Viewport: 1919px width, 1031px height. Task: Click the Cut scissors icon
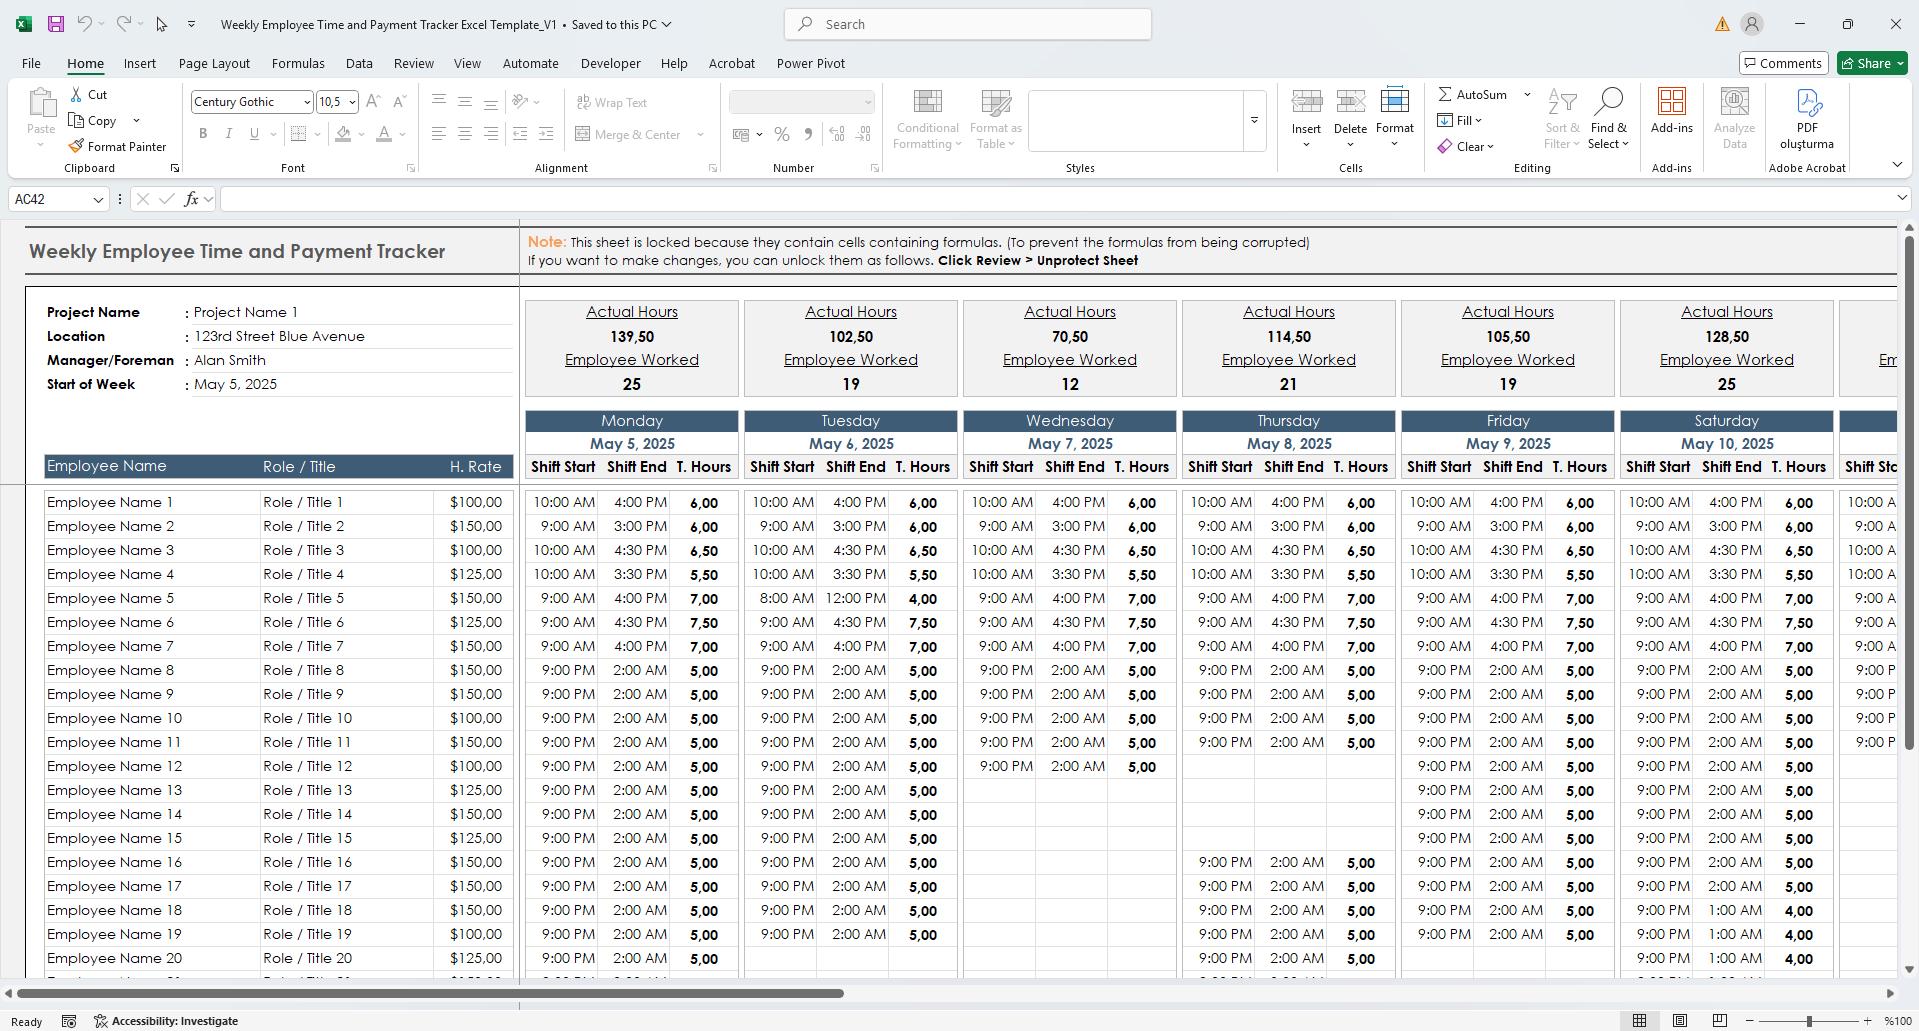(77, 94)
